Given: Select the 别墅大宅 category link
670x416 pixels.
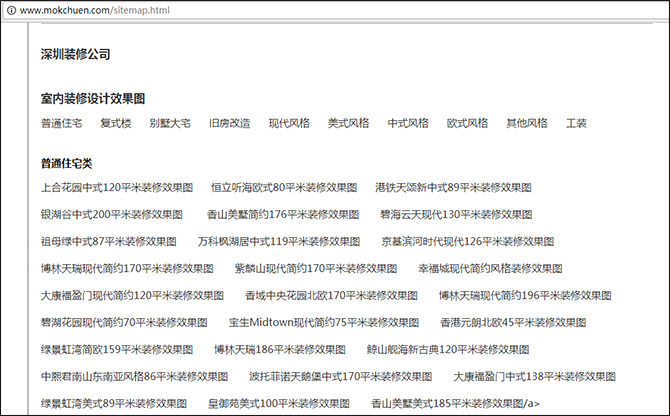Looking at the screenshot, I should [x=170, y=123].
